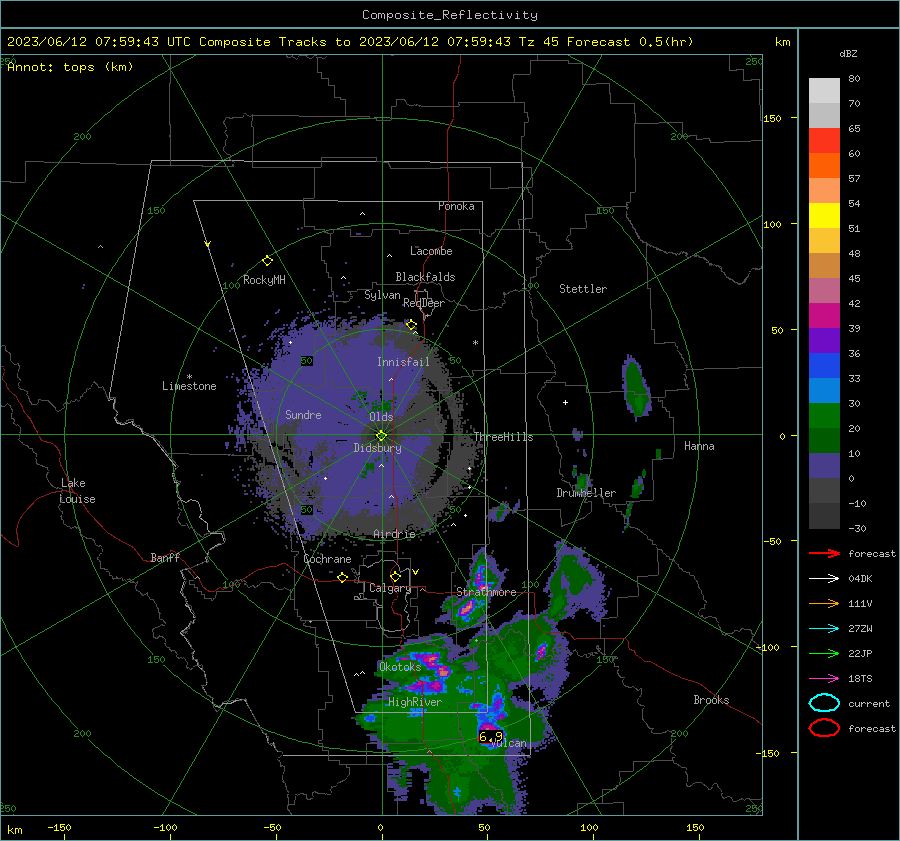Click the bright yellow 54-51 dBZ swatch
This screenshot has width=900, height=841.
[824, 216]
